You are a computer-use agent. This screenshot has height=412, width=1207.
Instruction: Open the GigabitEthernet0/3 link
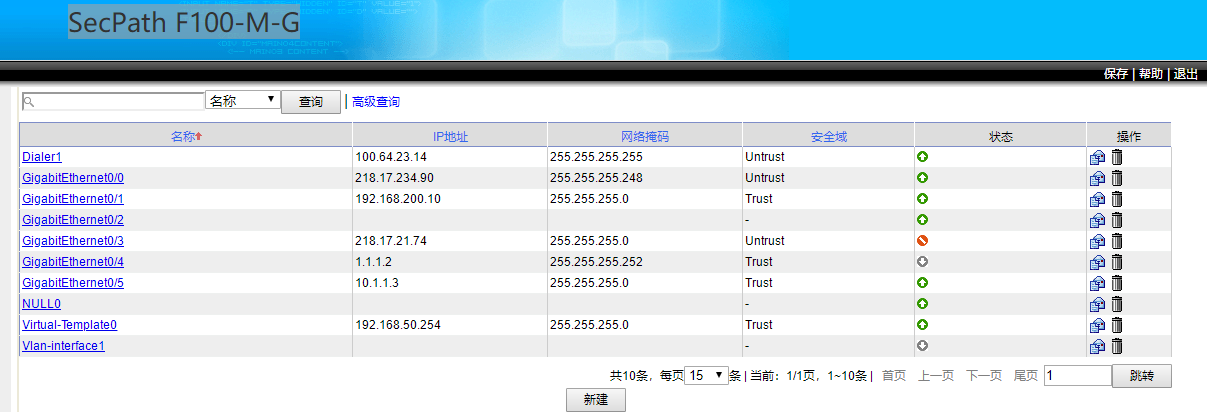(x=73, y=241)
